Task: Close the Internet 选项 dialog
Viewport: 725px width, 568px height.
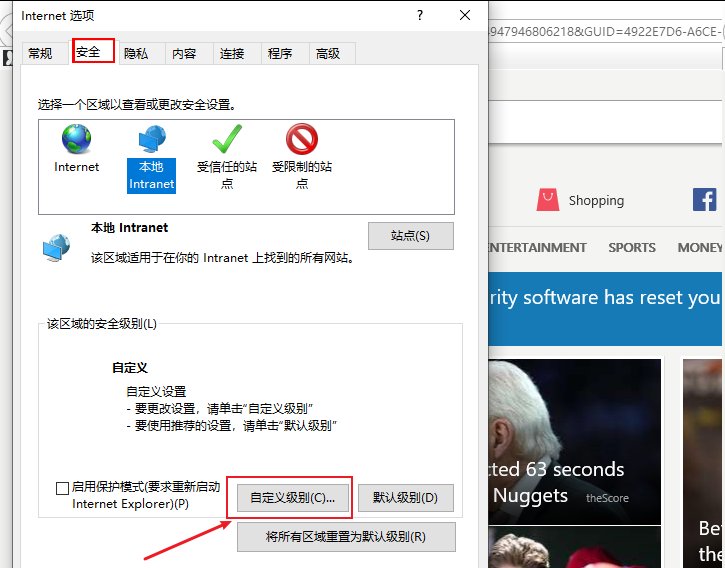Action: (465, 15)
